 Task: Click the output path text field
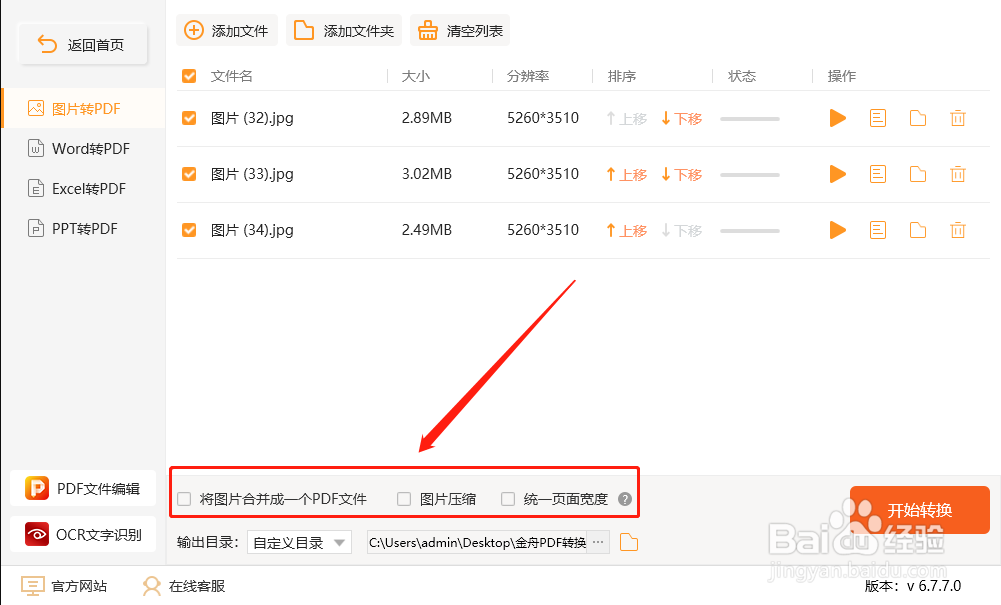pos(478,542)
